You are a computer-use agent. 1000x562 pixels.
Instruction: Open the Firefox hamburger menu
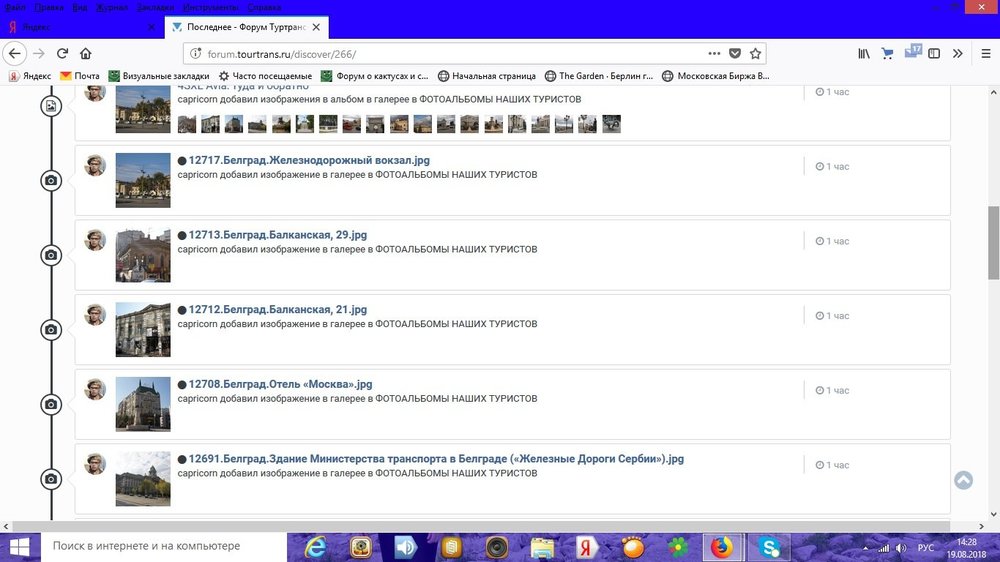tap(986, 54)
